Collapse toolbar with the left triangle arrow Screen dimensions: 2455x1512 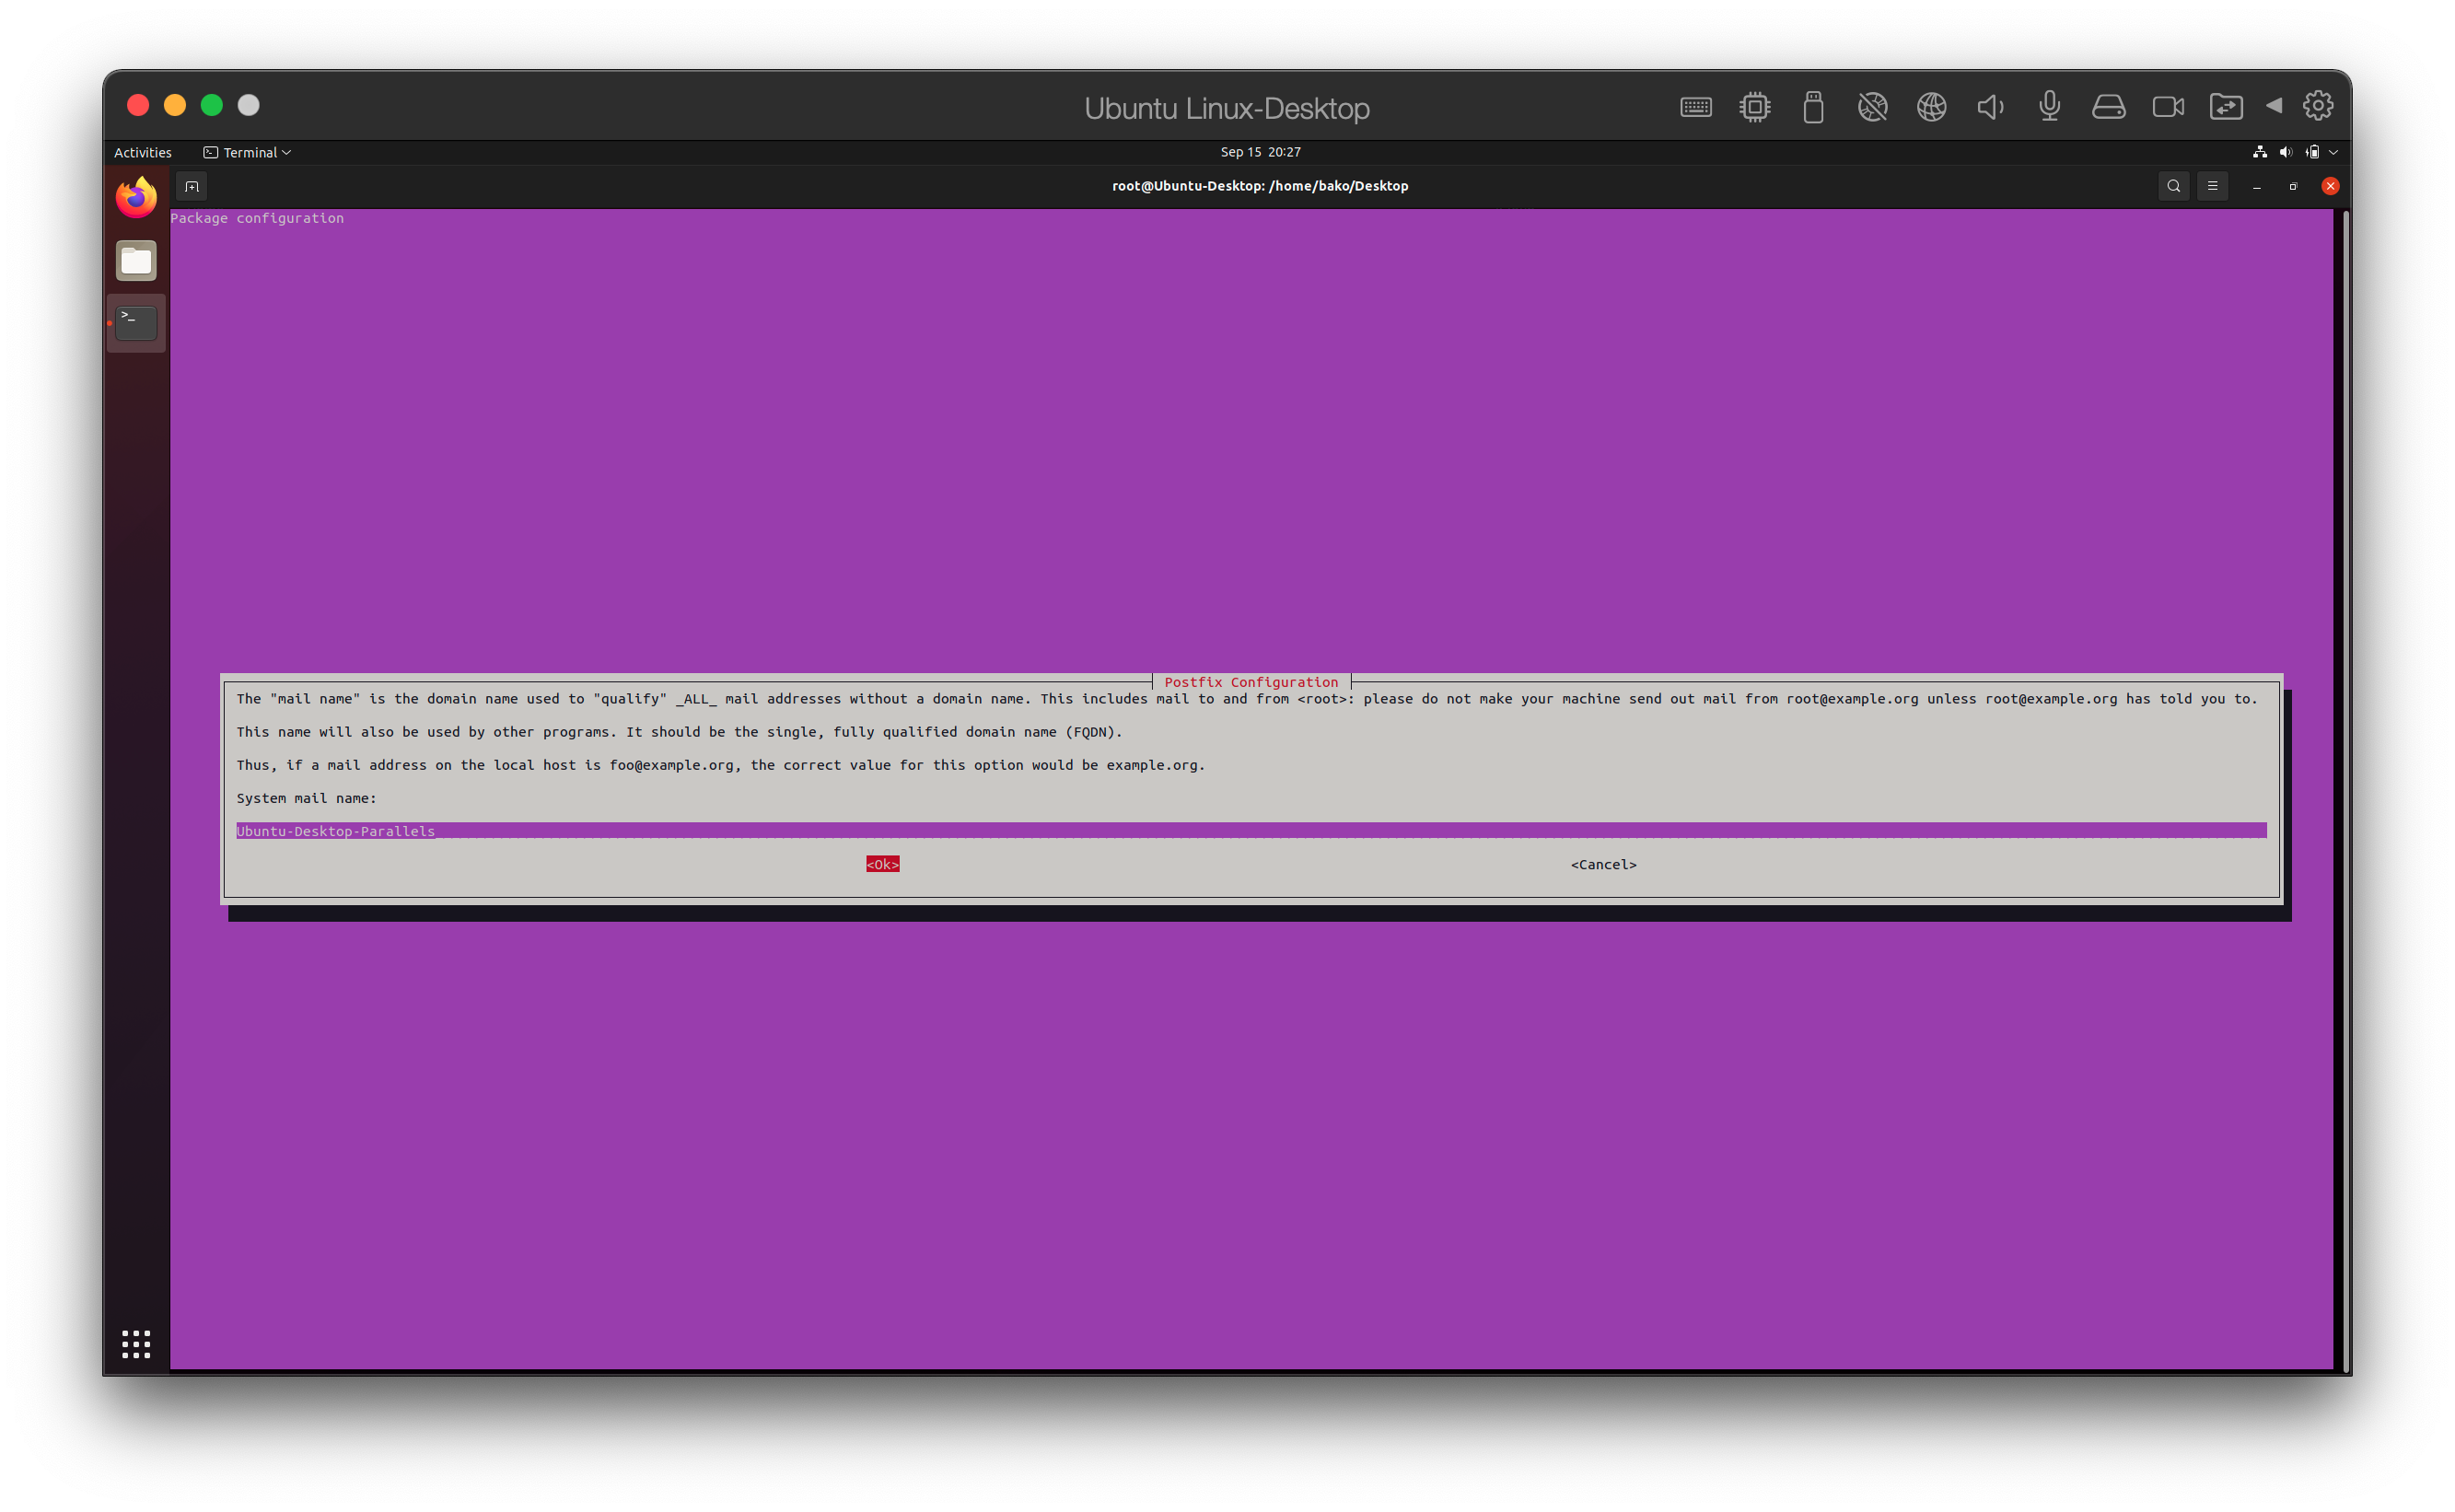tap(2273, 105)
